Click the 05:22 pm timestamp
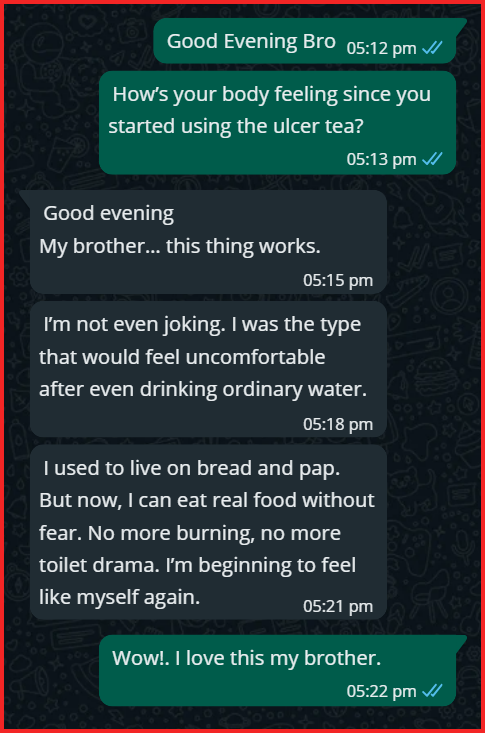Screen dimensions: 485x733 [382, 691]
